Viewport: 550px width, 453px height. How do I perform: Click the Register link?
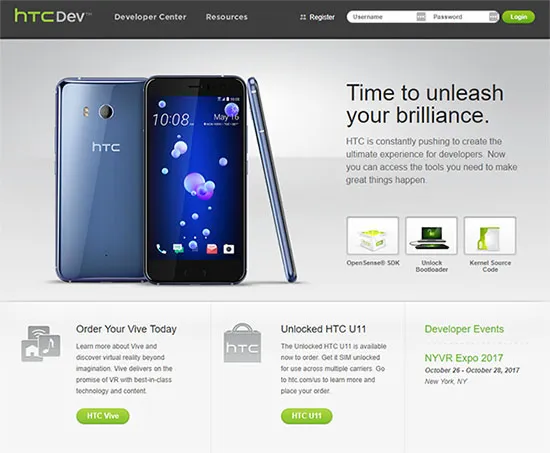point(322,17)
